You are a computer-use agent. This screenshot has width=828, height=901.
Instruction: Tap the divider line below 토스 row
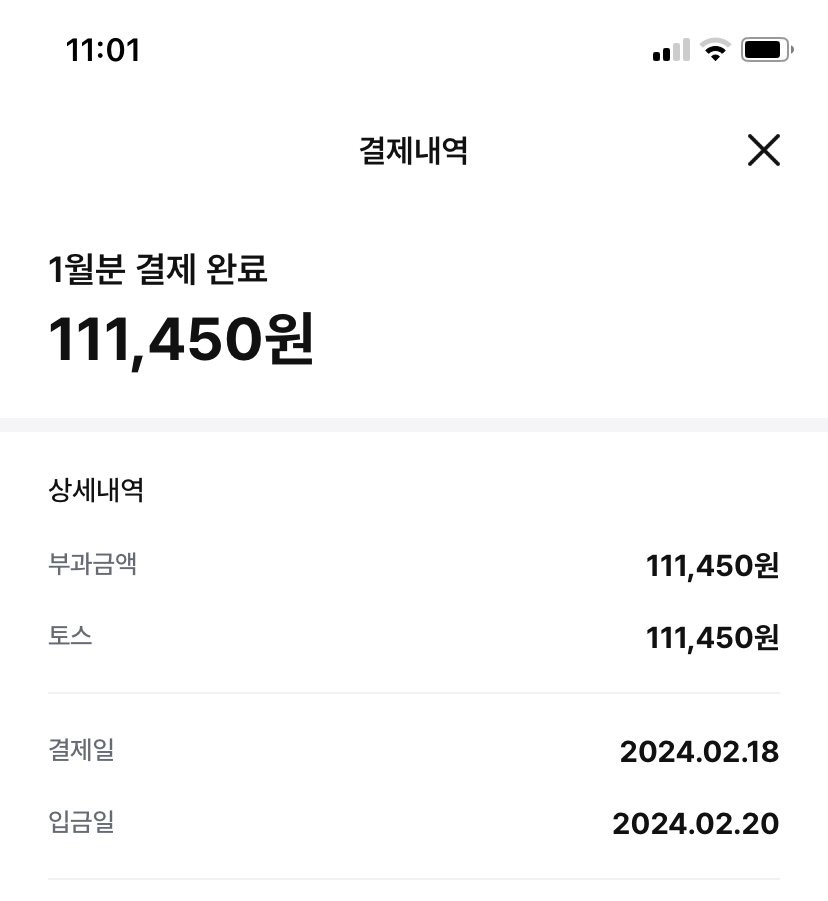coord(414,693)
